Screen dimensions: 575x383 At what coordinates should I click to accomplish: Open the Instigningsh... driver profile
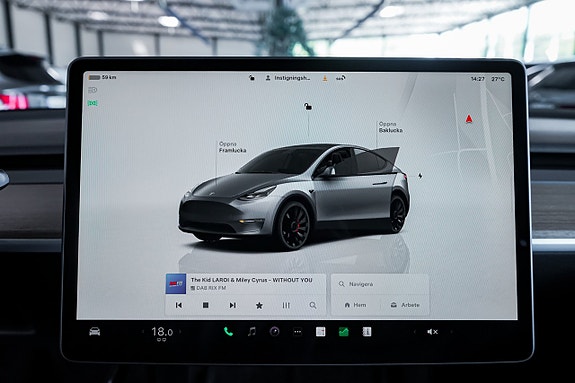click(288, 78)
